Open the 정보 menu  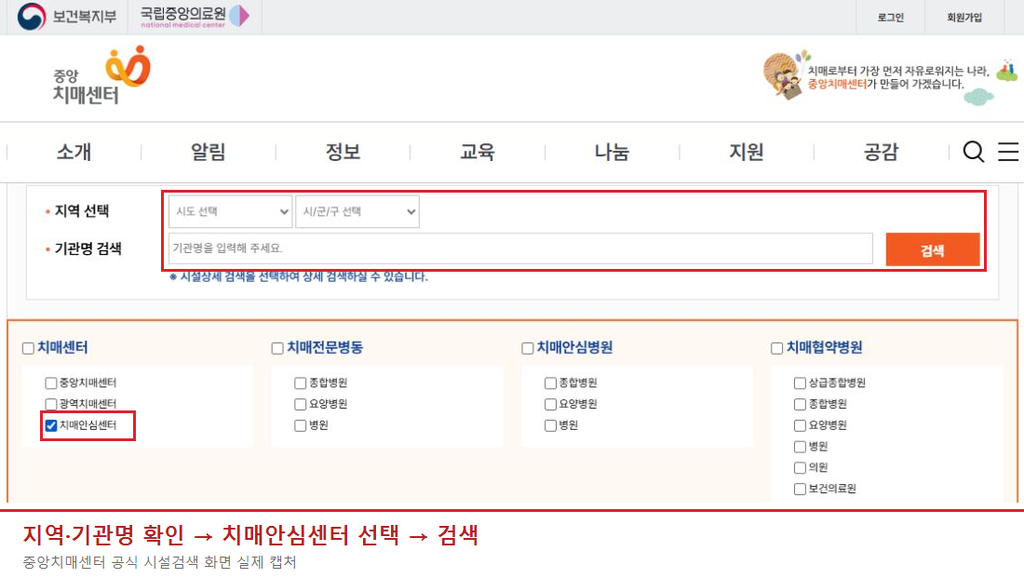343,152
